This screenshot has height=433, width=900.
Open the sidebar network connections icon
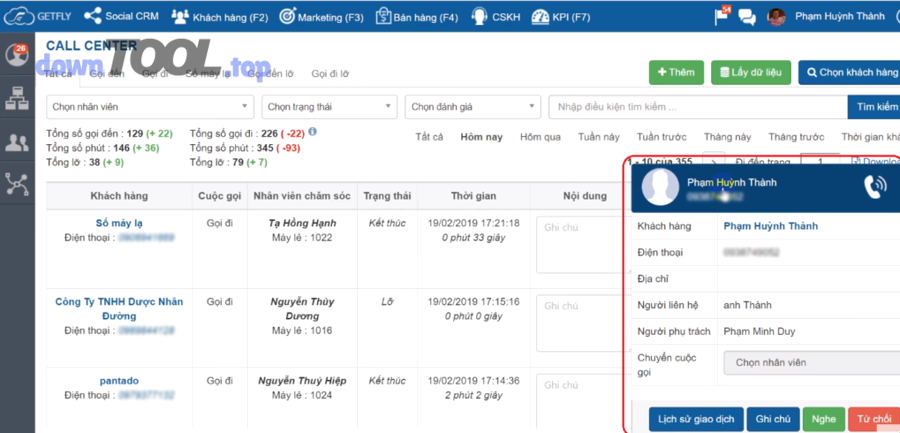[x=17, y=185]
